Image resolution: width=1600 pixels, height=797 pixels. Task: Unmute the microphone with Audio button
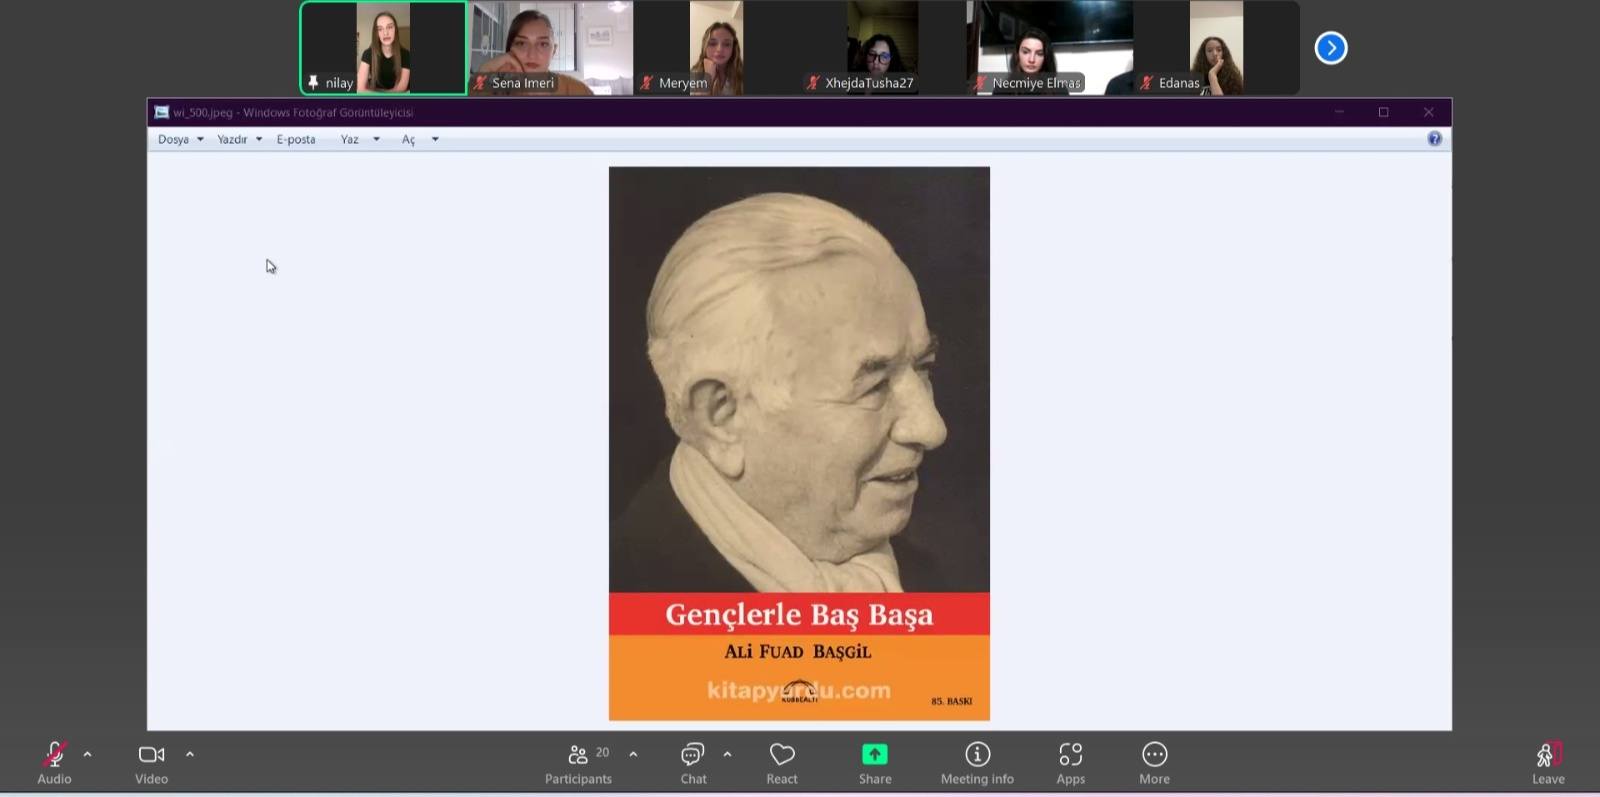[x=54, y=764]
